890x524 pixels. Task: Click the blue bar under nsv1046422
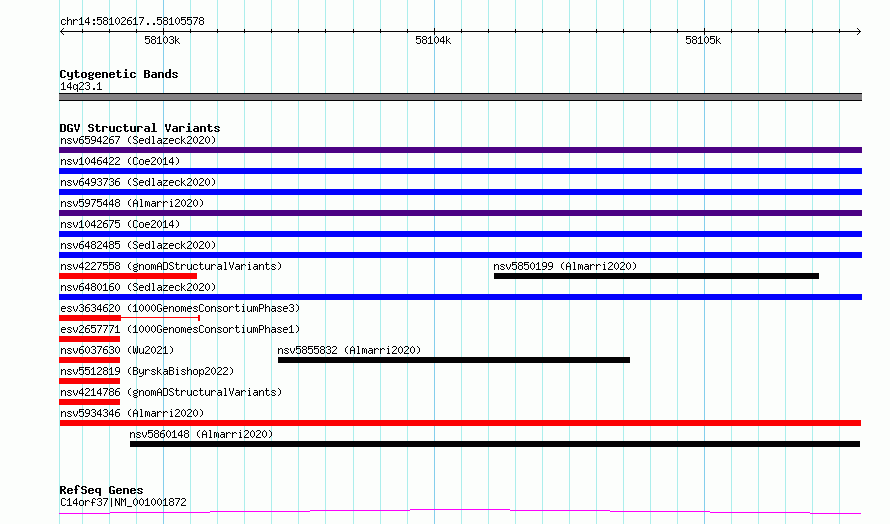tap(460, 171)
